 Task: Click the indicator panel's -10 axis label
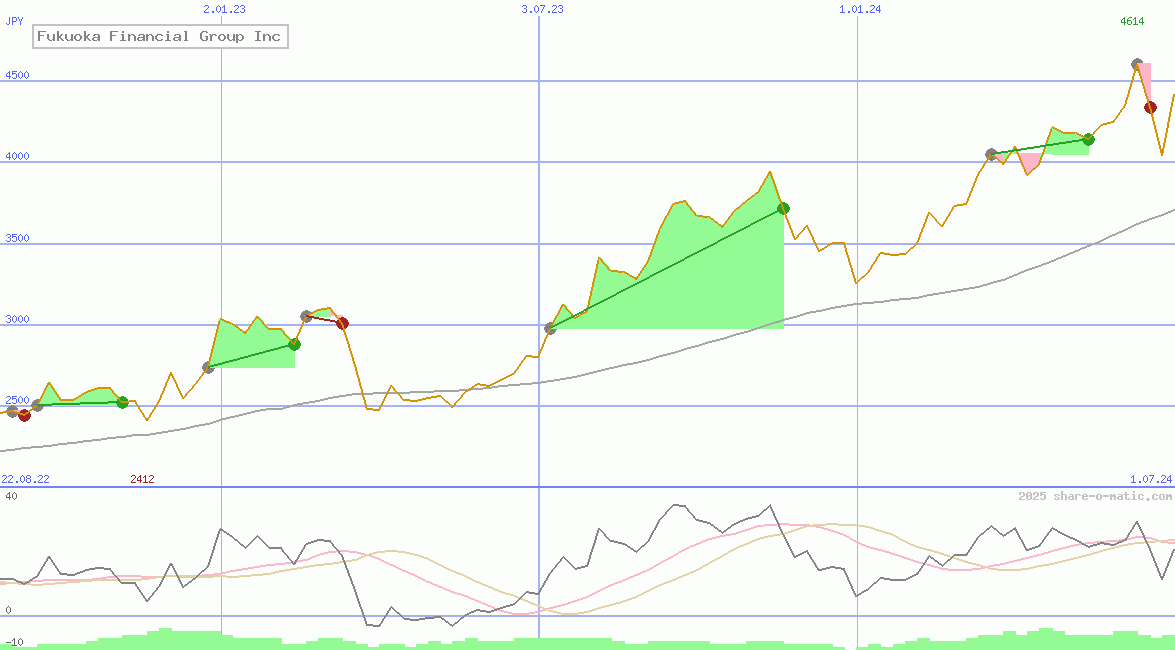point(13,643)
